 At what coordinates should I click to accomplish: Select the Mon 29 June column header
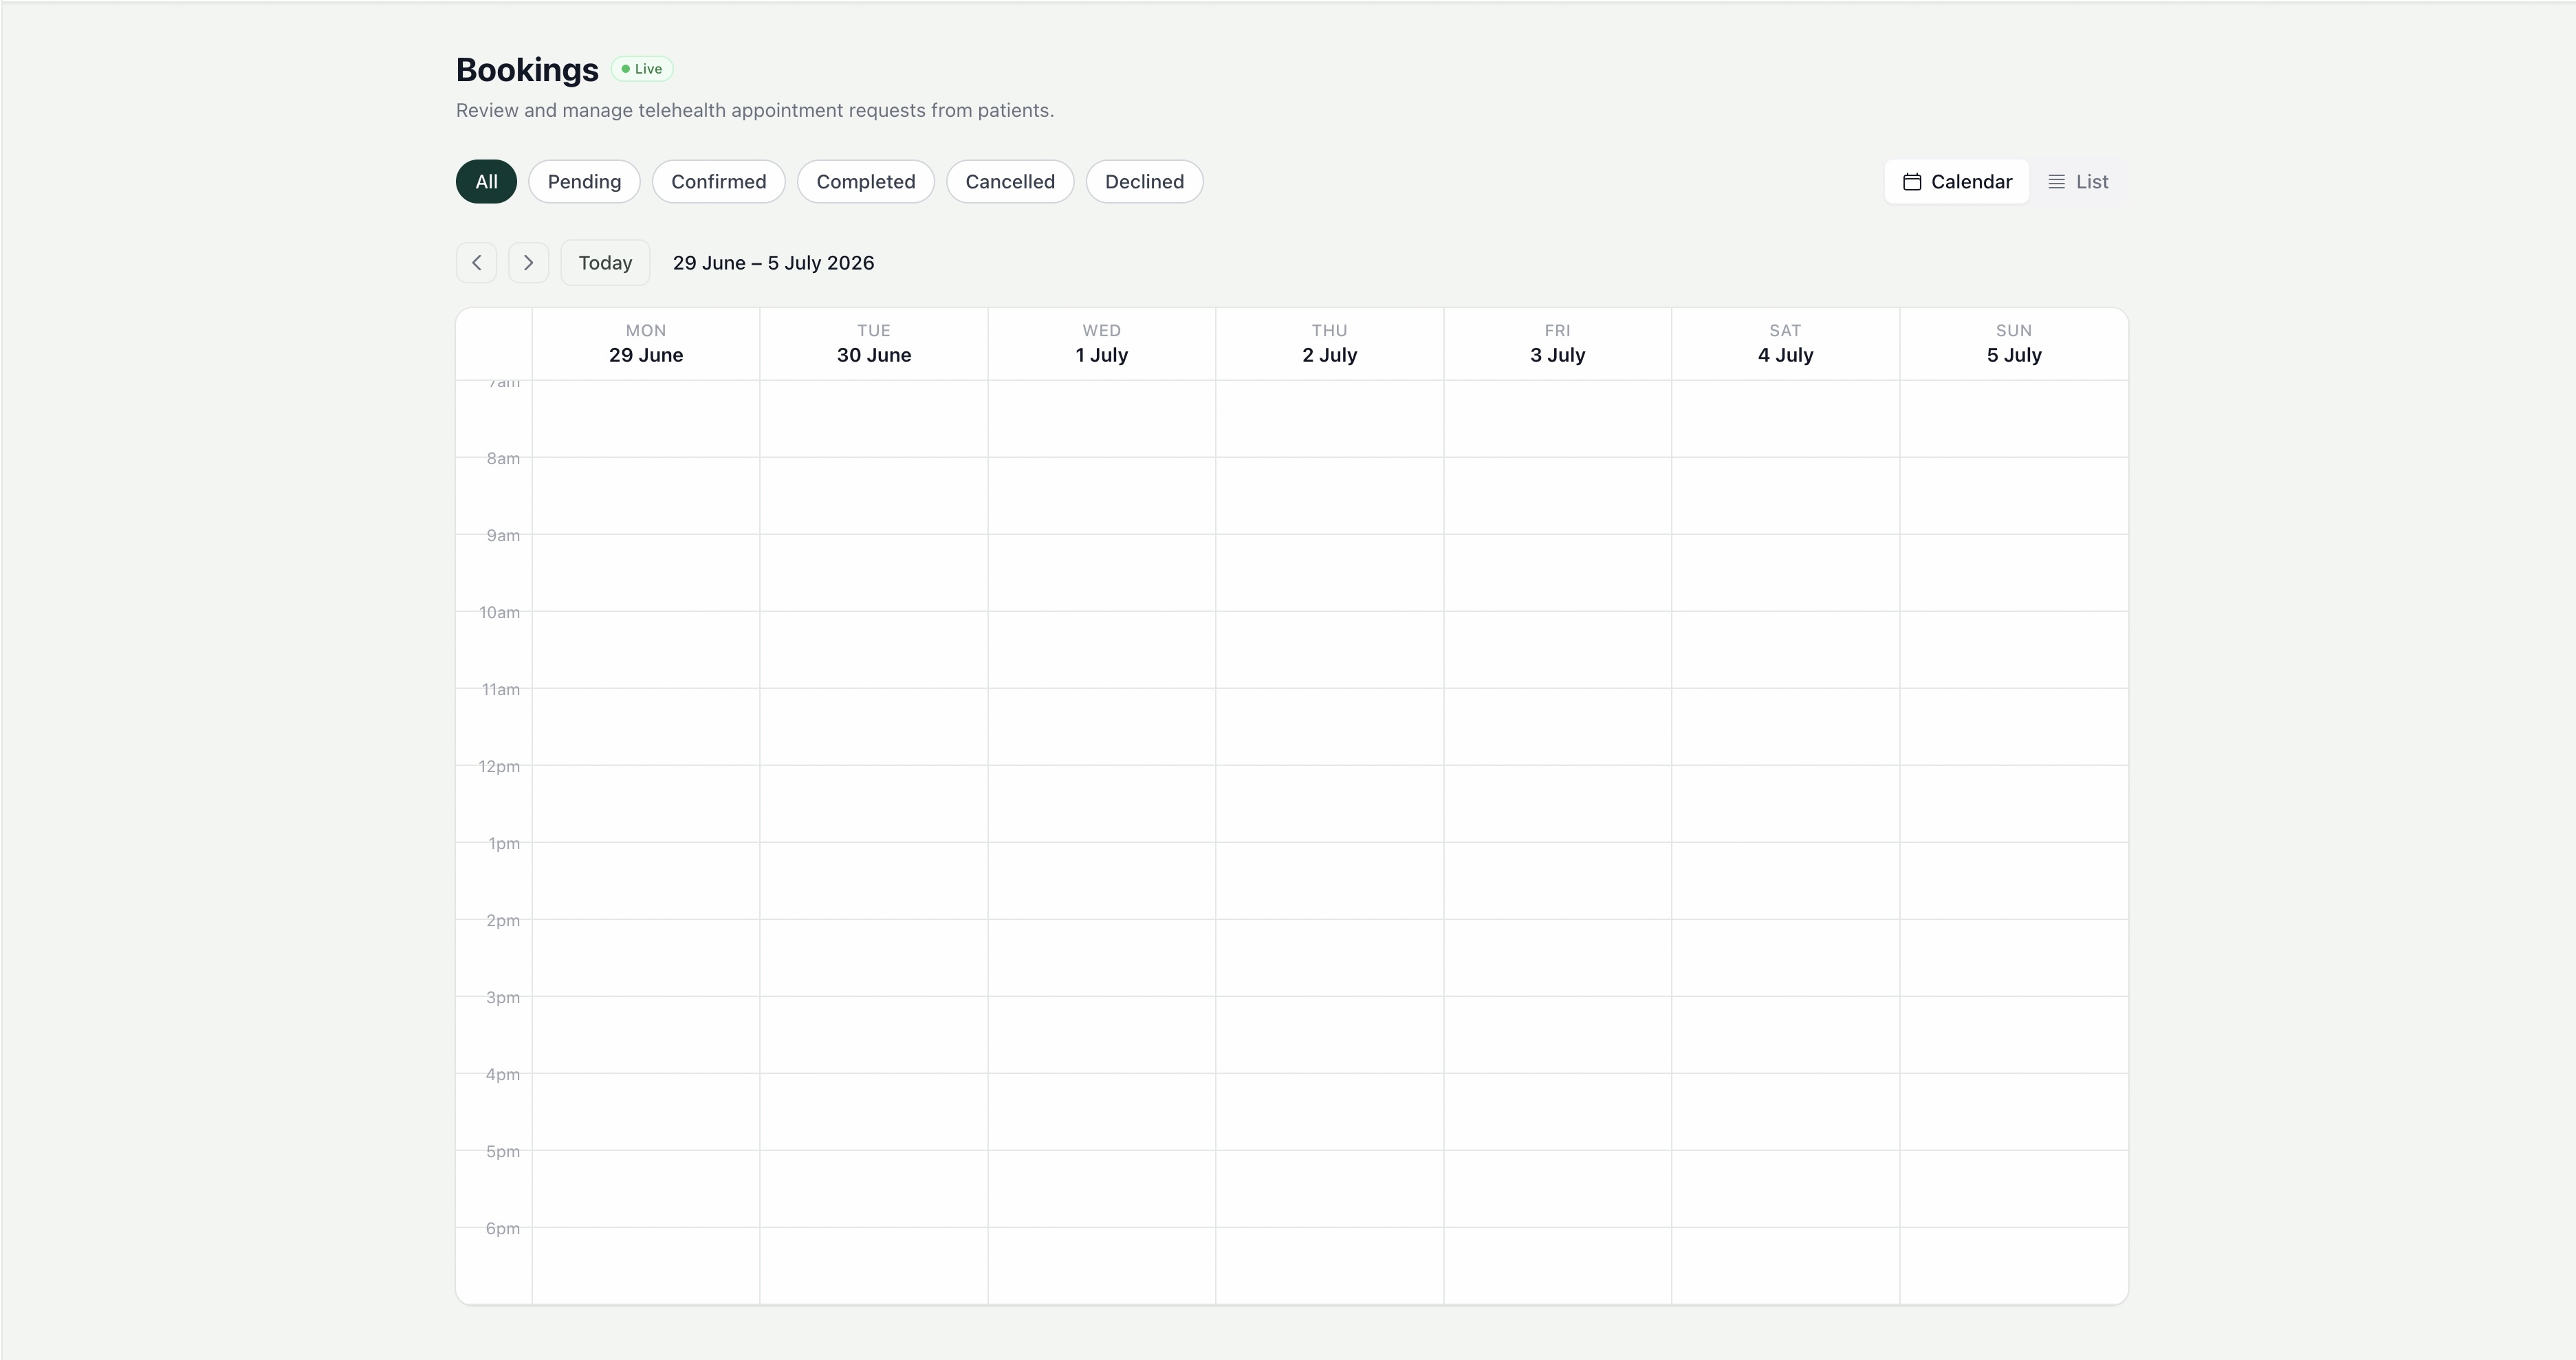point(646,344)
